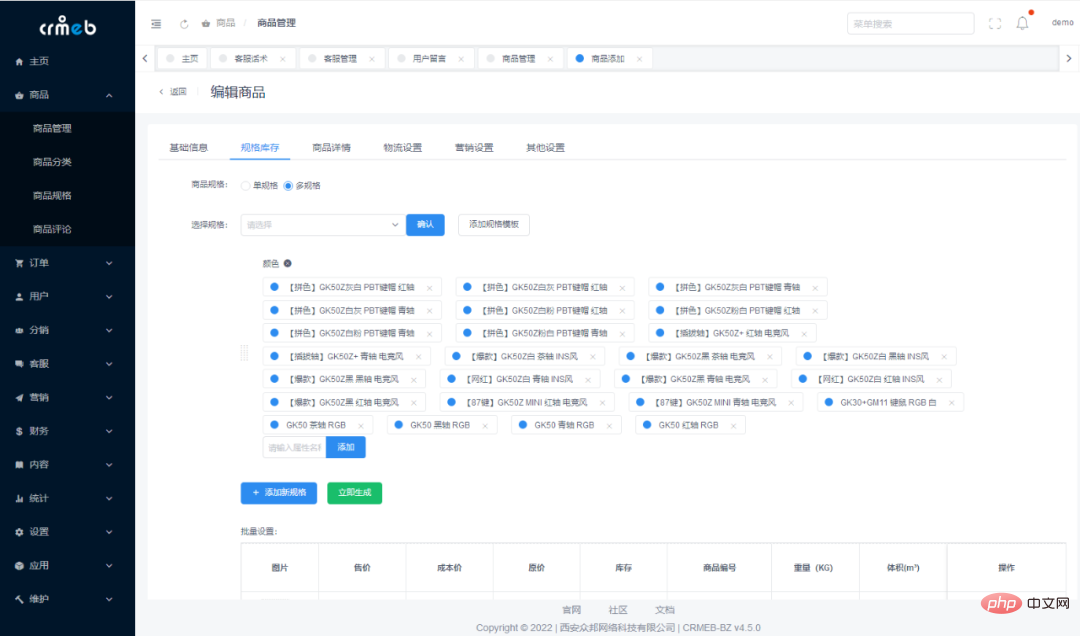Close the 商品添加 page tab
Image resolution: width=1080 pixels, height=636 pixels.
click(639, 59)
